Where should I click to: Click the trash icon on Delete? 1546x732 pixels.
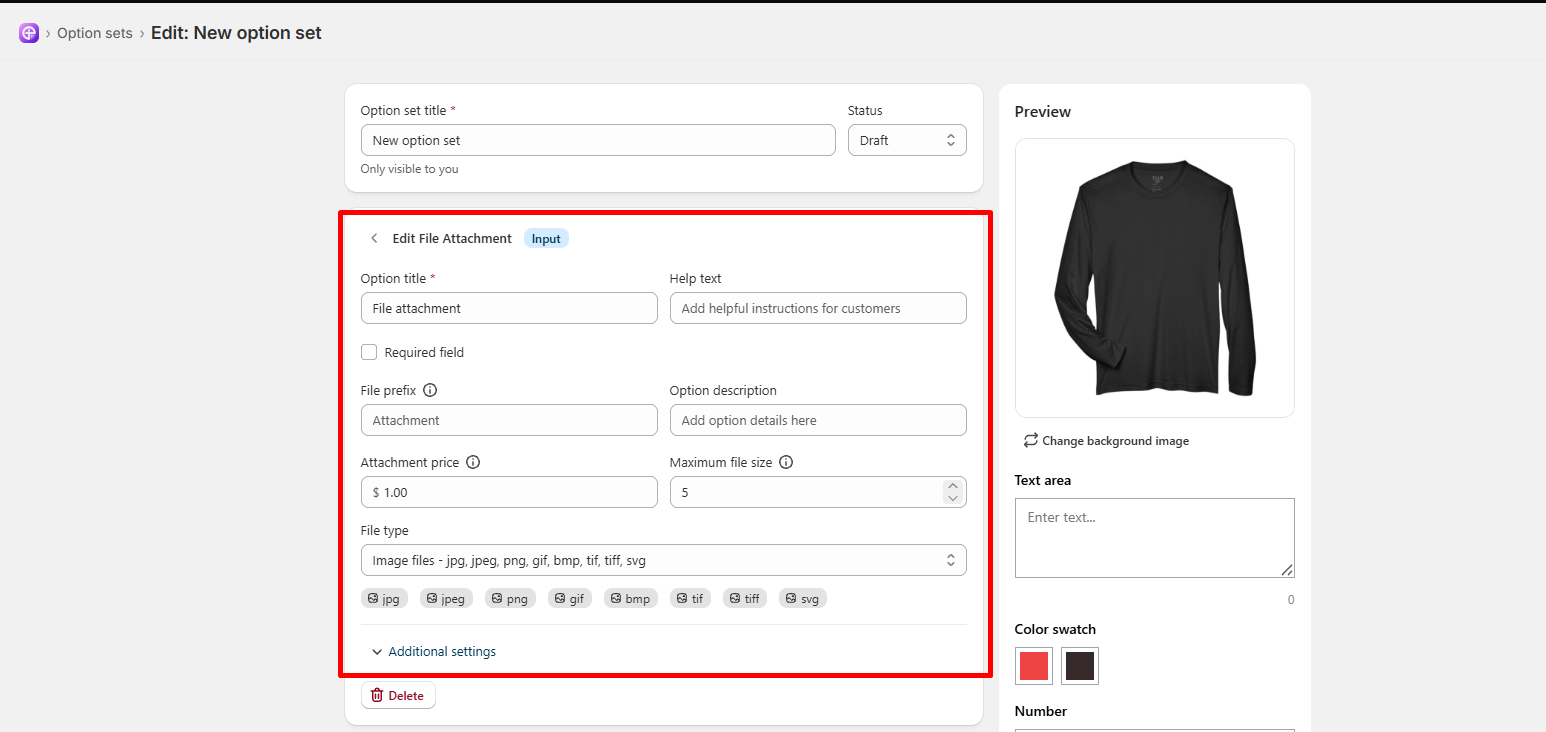pyautogui.click(x=377, y=695)
